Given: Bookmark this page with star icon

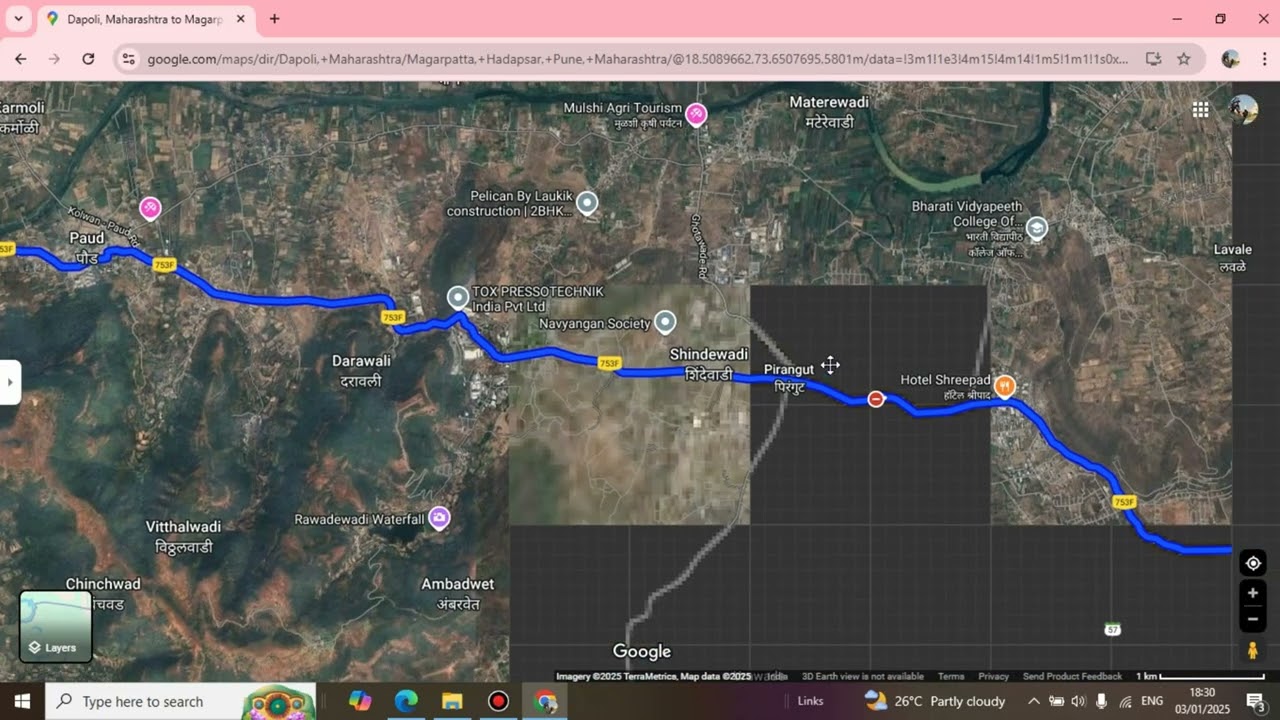Looking at the screenshot, I should (1184, 59).
